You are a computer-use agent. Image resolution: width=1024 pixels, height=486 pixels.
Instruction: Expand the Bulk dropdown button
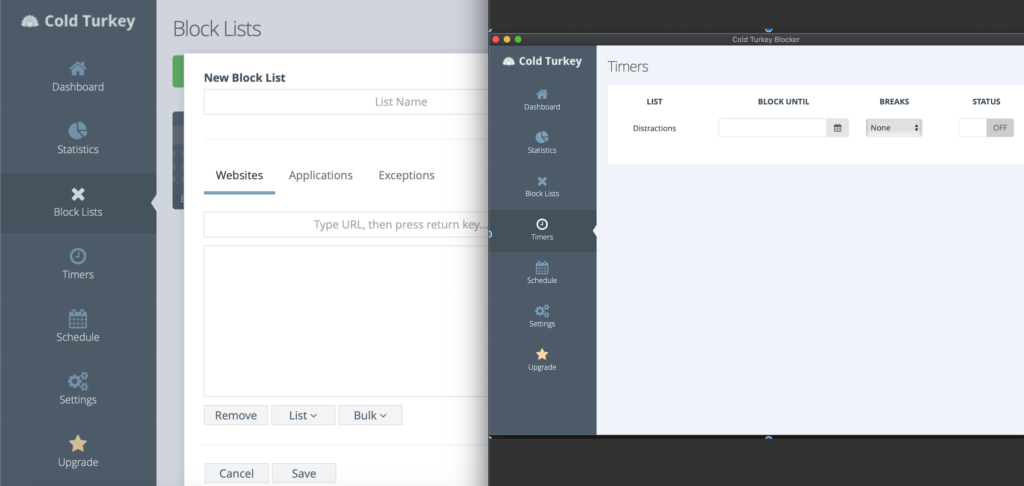pyautogui.click(x=370, y=415)
